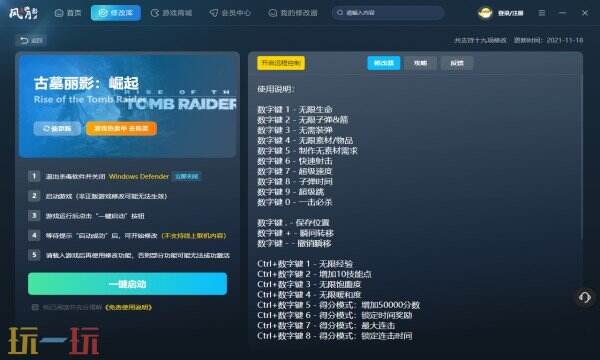Switch to the third gray tab beside 攻略
The height and width of the screenshot is (360, 600).
457,63
